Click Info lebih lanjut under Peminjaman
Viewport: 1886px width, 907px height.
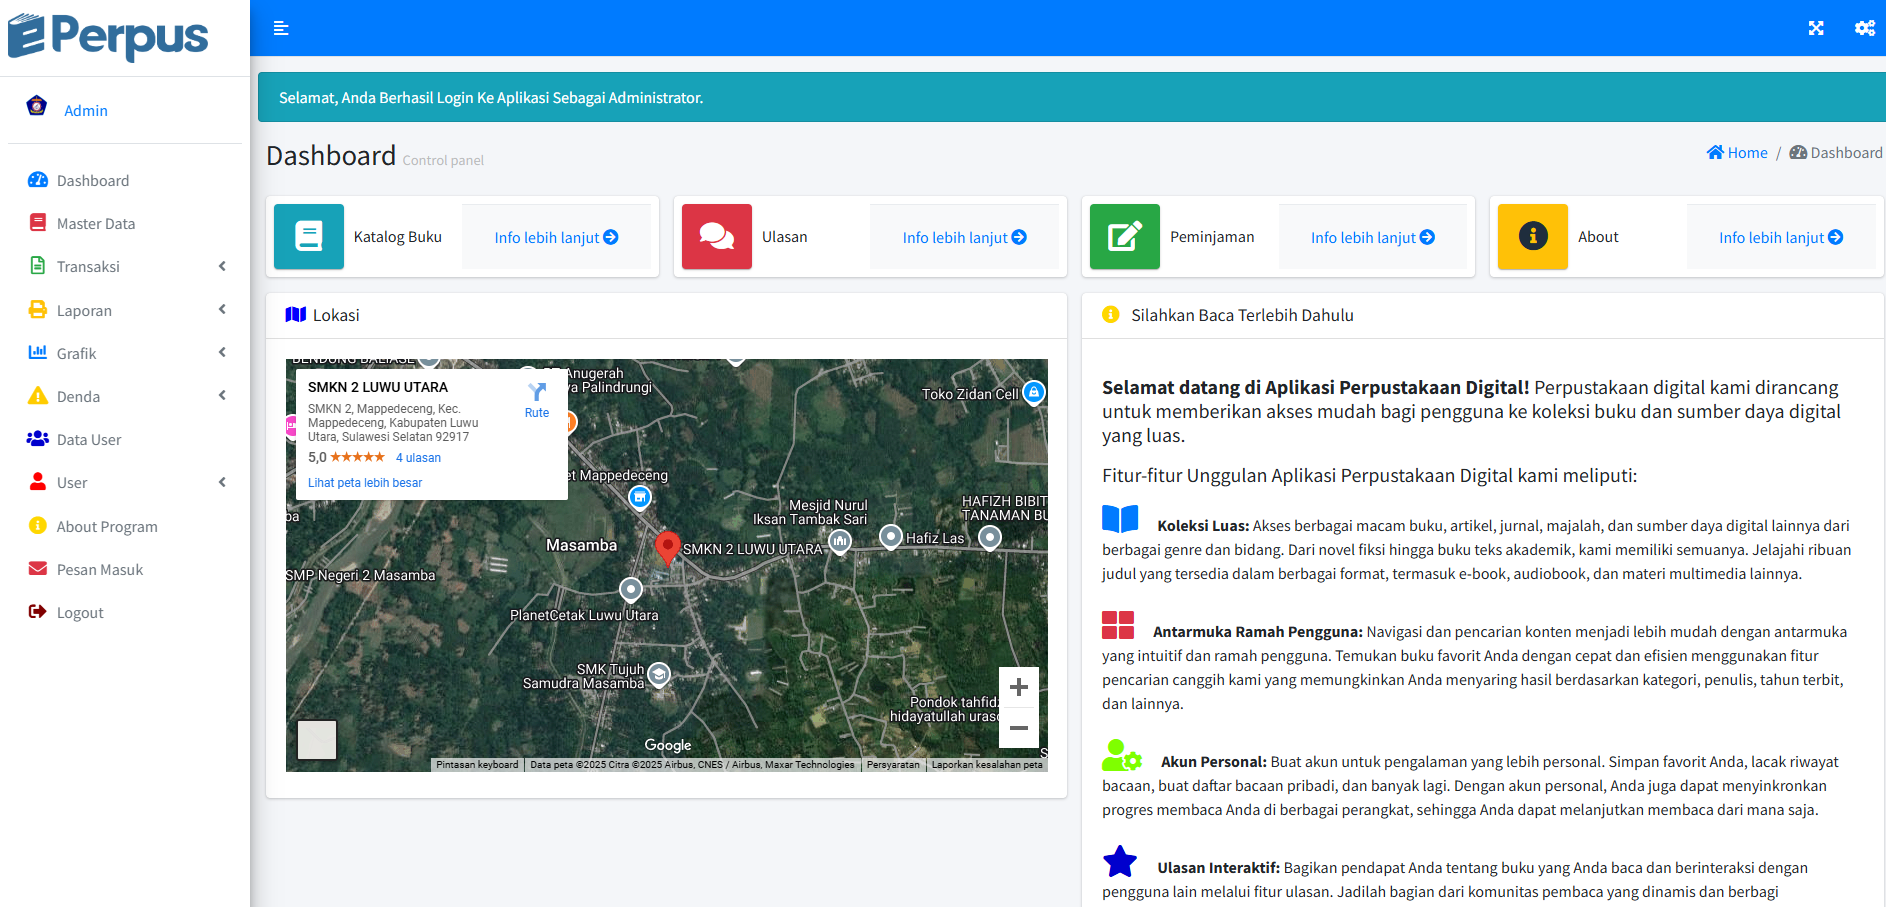pos(1372,237)
